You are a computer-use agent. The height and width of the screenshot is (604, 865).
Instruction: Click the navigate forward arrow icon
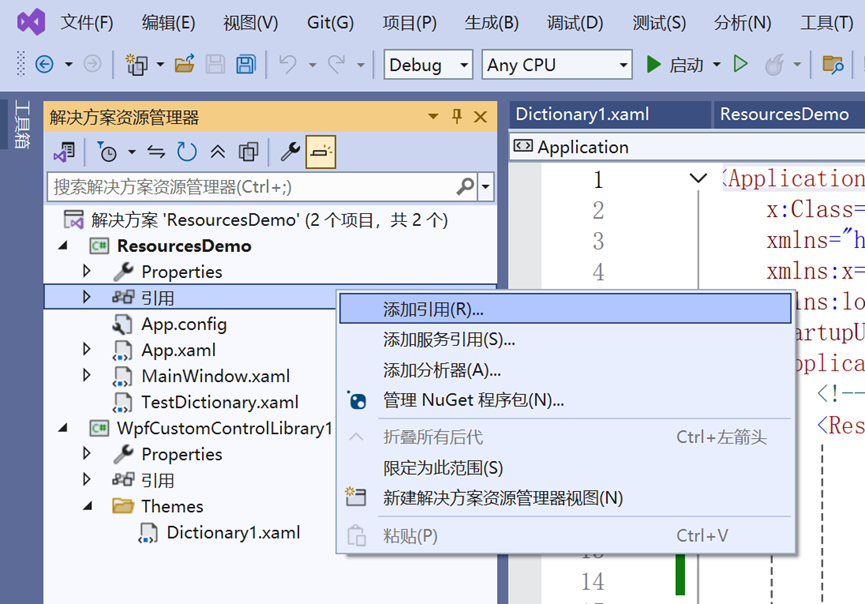coord(92,65)
